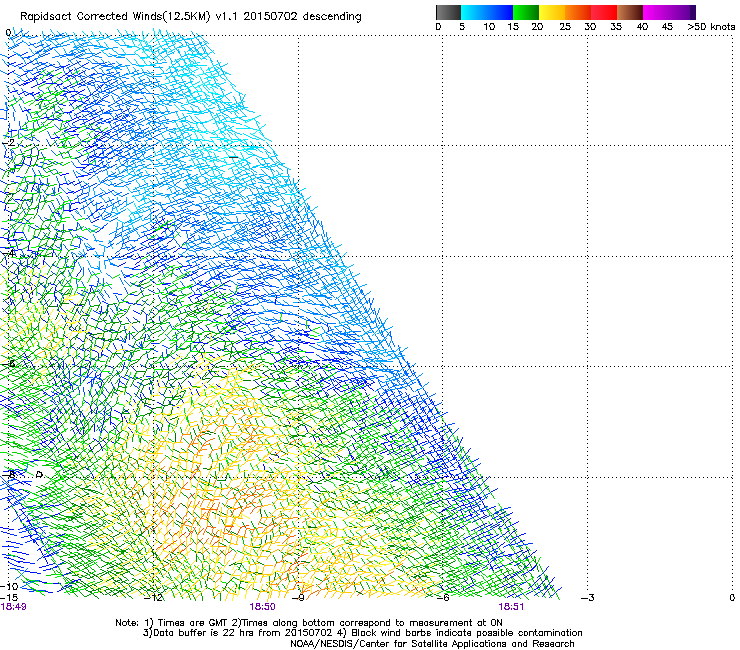740x650 pixels.
Task: Click the note "1) Times are GMT"
Action: point(186,623)
